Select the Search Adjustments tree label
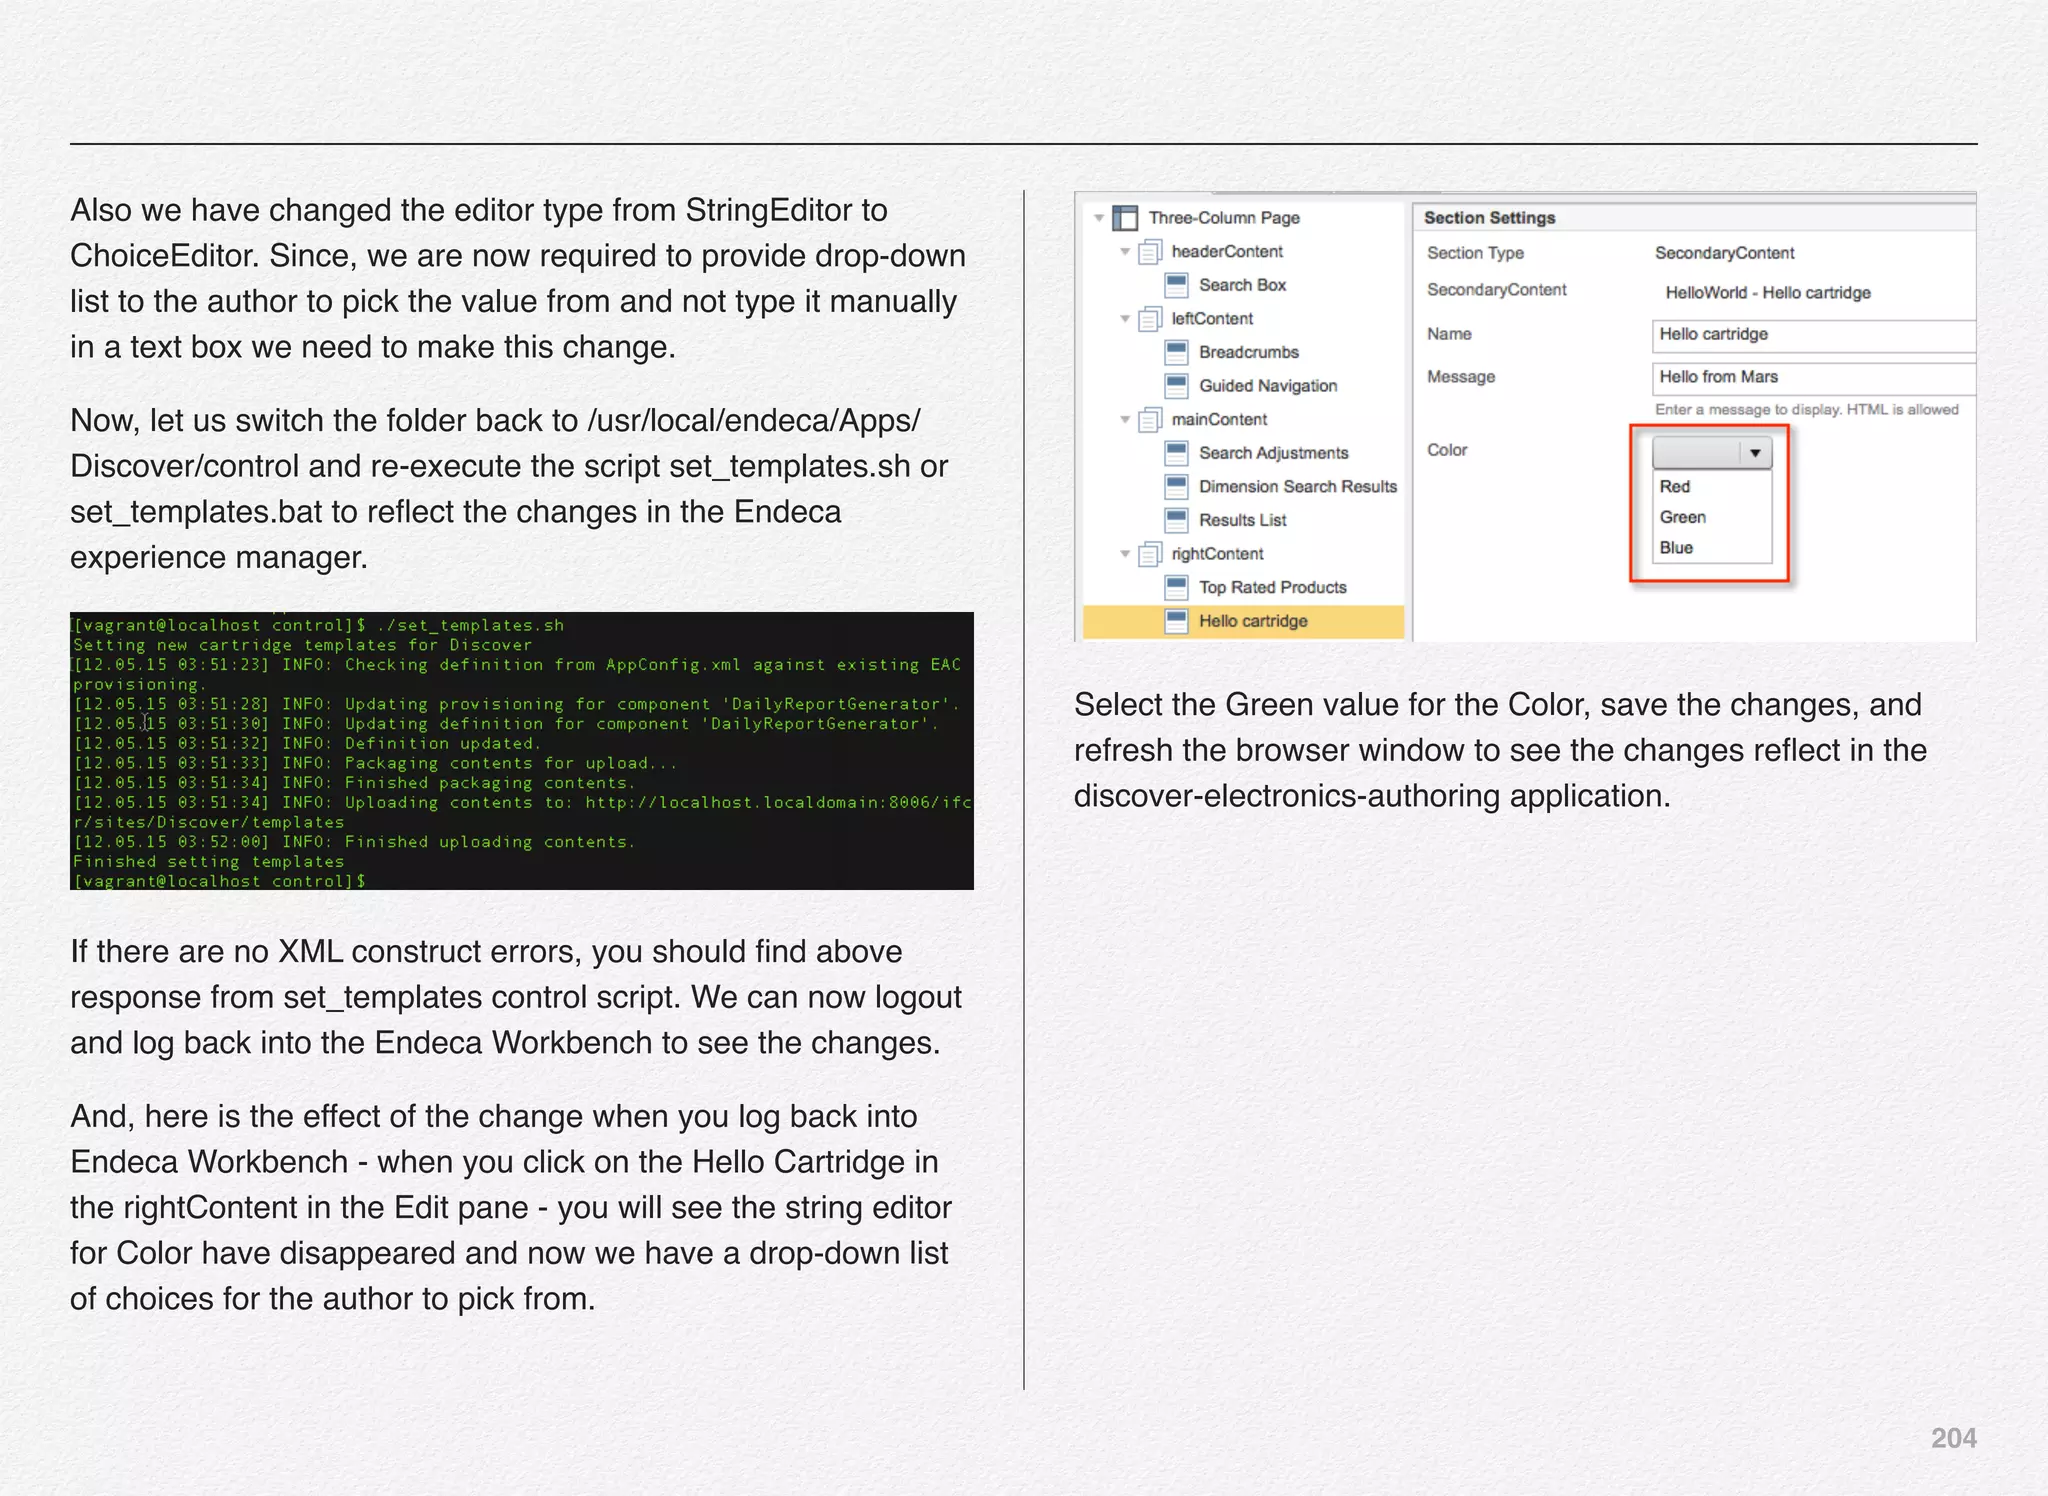This screenshot has width=2048, height=1496. tap(1274, 453)
